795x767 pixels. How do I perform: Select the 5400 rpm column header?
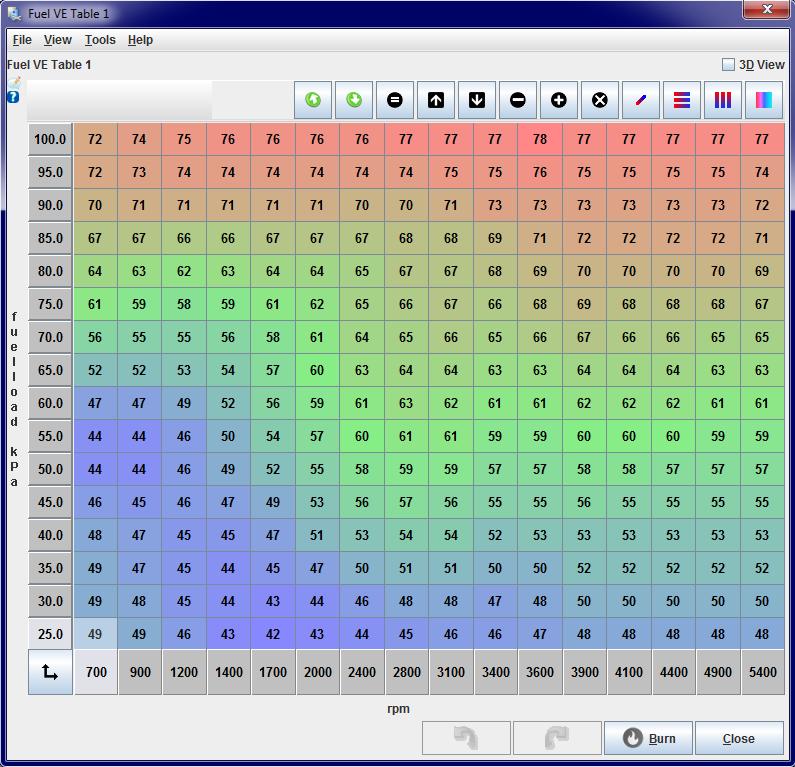pyautogui.click(x=762, y=672)
